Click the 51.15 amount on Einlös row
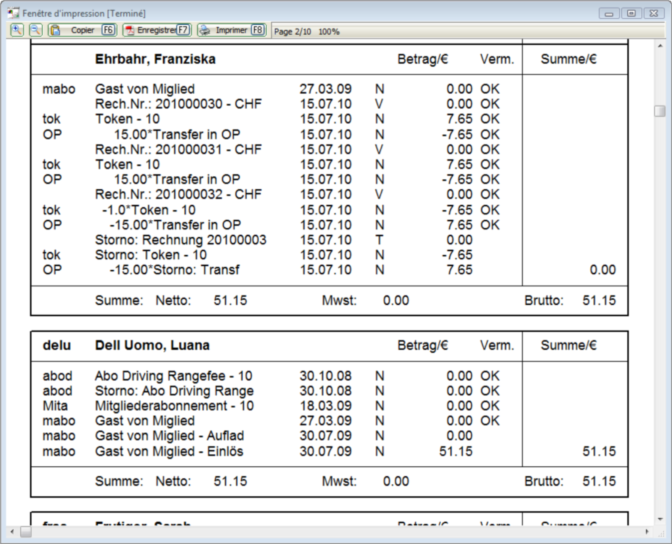 [x=456, y=451]
